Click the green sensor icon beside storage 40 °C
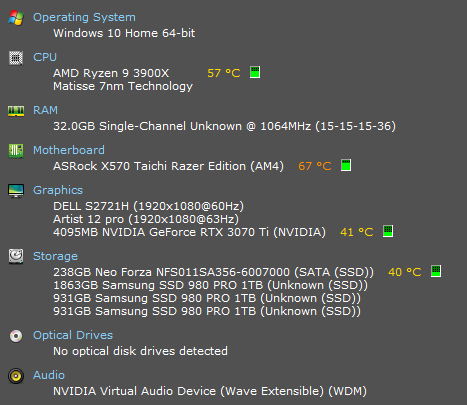 pyautogui.click(x=436, y=271)
